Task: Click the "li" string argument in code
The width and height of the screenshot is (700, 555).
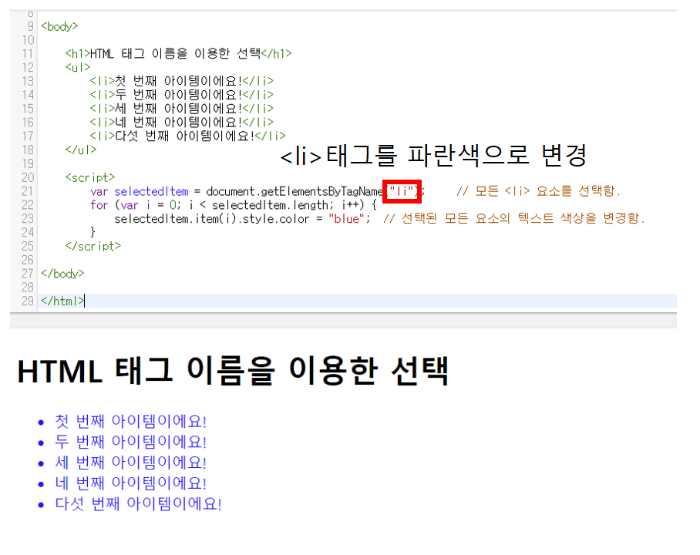Action: 401,192
